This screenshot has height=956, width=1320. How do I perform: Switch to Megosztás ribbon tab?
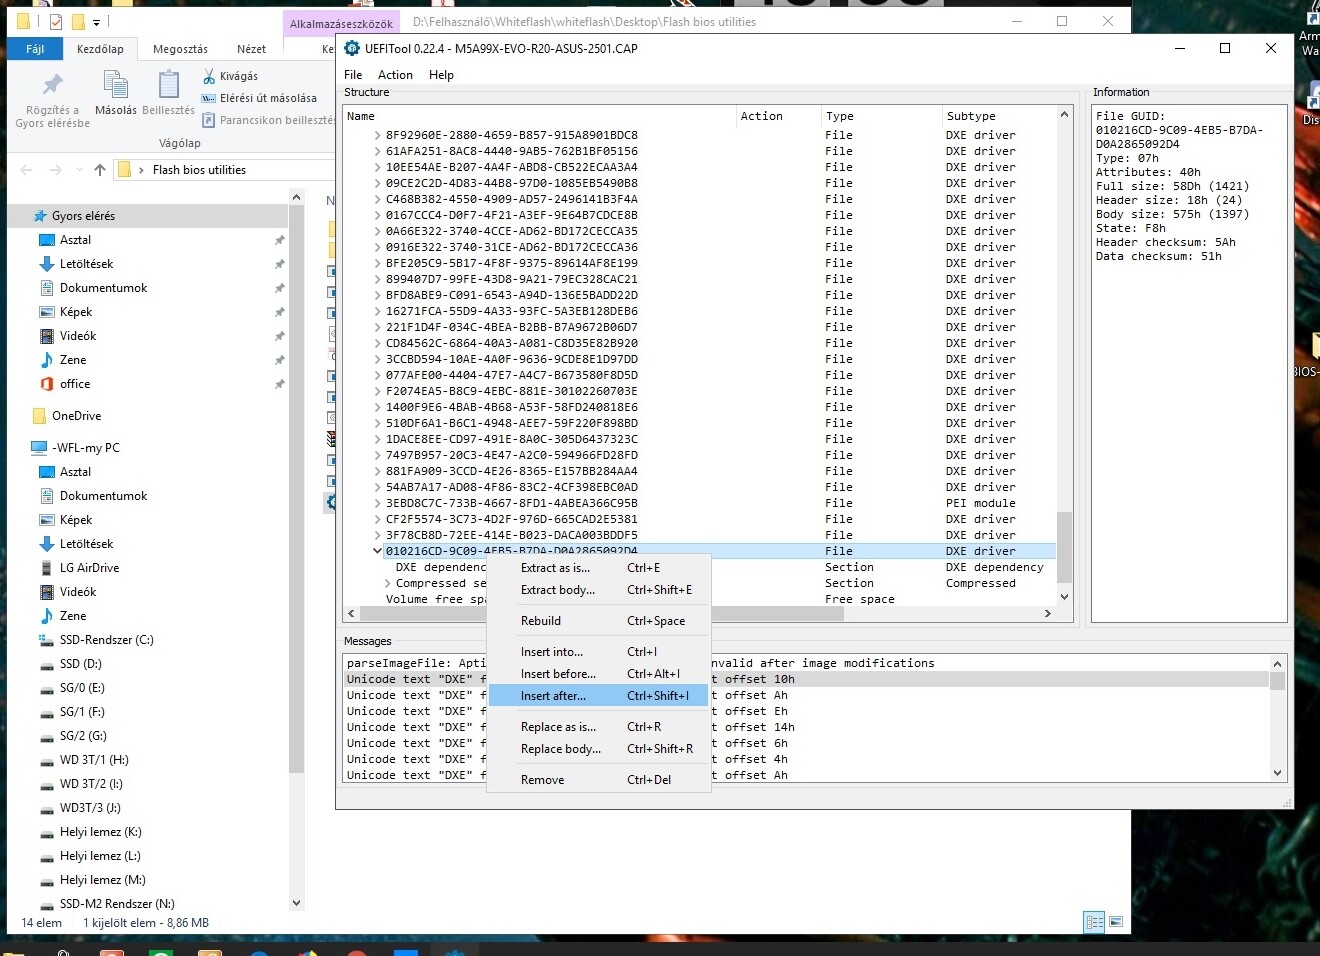click(x=181, y=49)
